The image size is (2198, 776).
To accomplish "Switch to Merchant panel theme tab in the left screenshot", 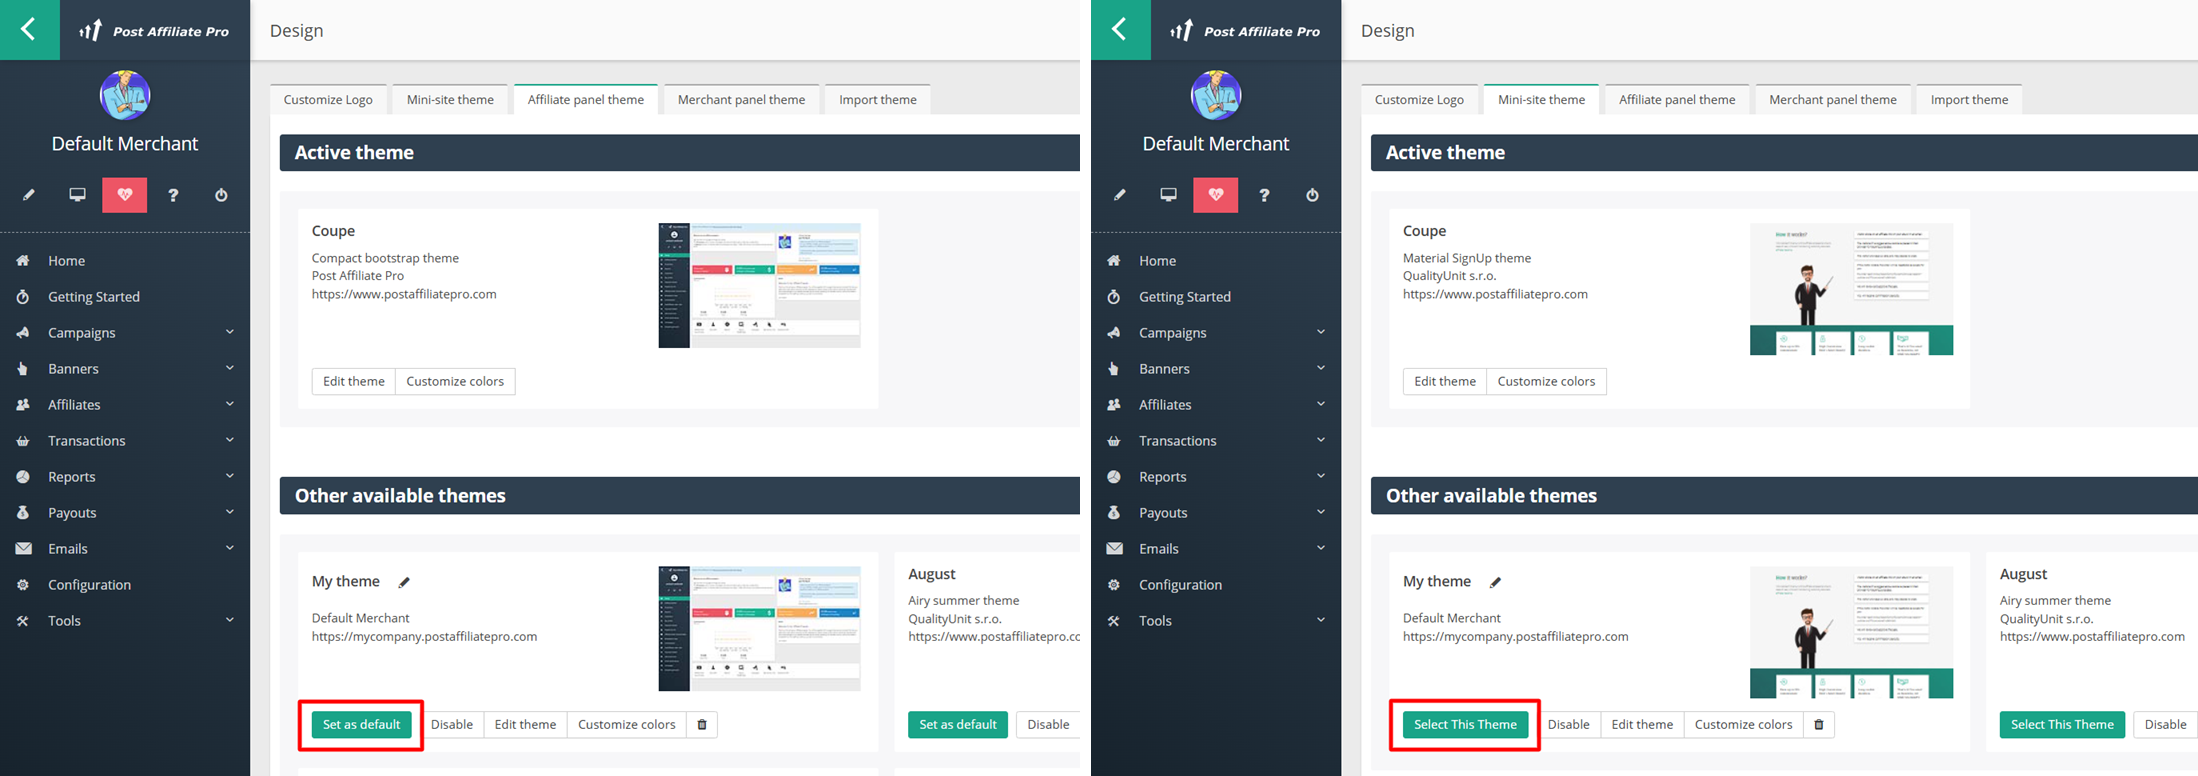I will click(x=741, y=100).
